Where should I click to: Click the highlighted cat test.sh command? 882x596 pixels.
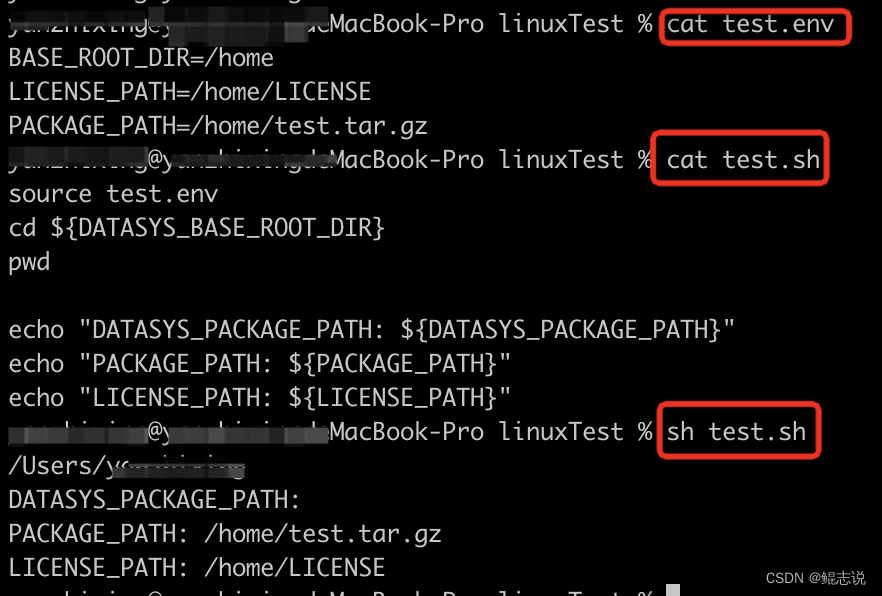tap(743, 160)
